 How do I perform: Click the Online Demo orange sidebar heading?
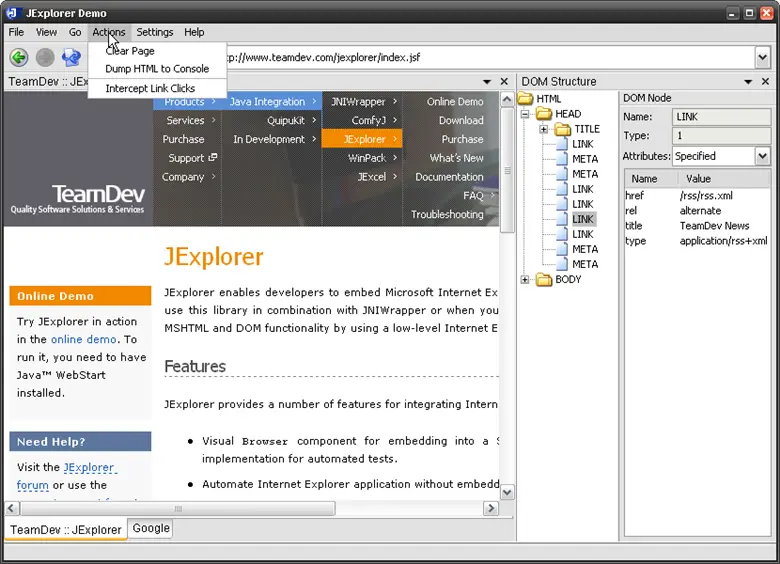[80, 296]
